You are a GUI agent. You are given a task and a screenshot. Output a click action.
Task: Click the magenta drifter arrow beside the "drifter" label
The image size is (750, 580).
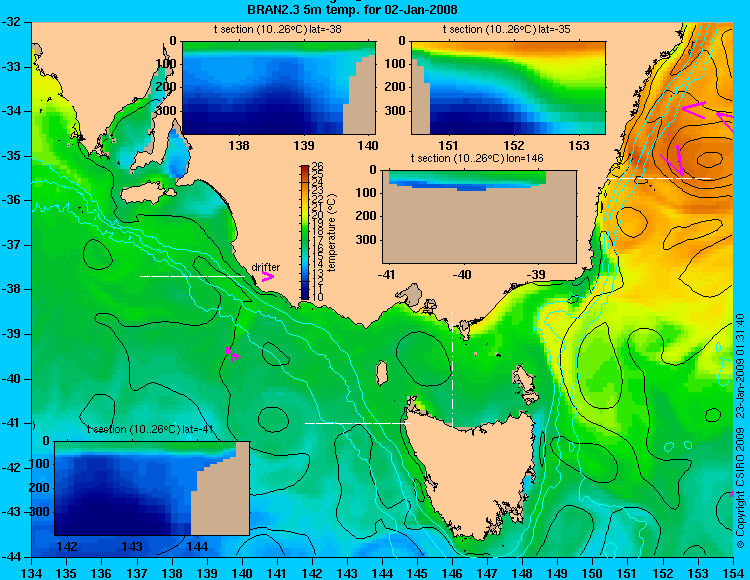[268, 277]
